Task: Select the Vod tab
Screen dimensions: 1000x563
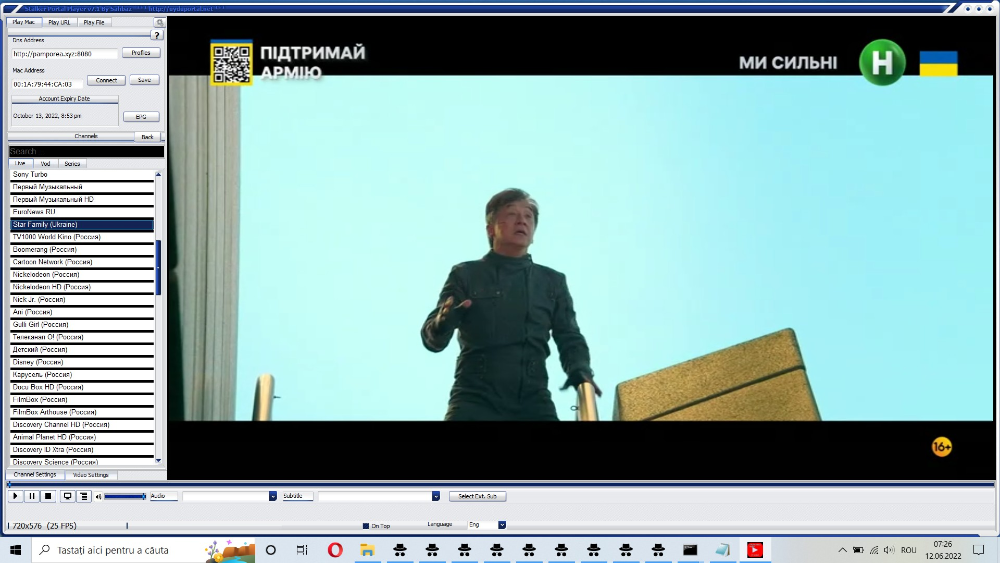Action: click(x=45, y=164)
